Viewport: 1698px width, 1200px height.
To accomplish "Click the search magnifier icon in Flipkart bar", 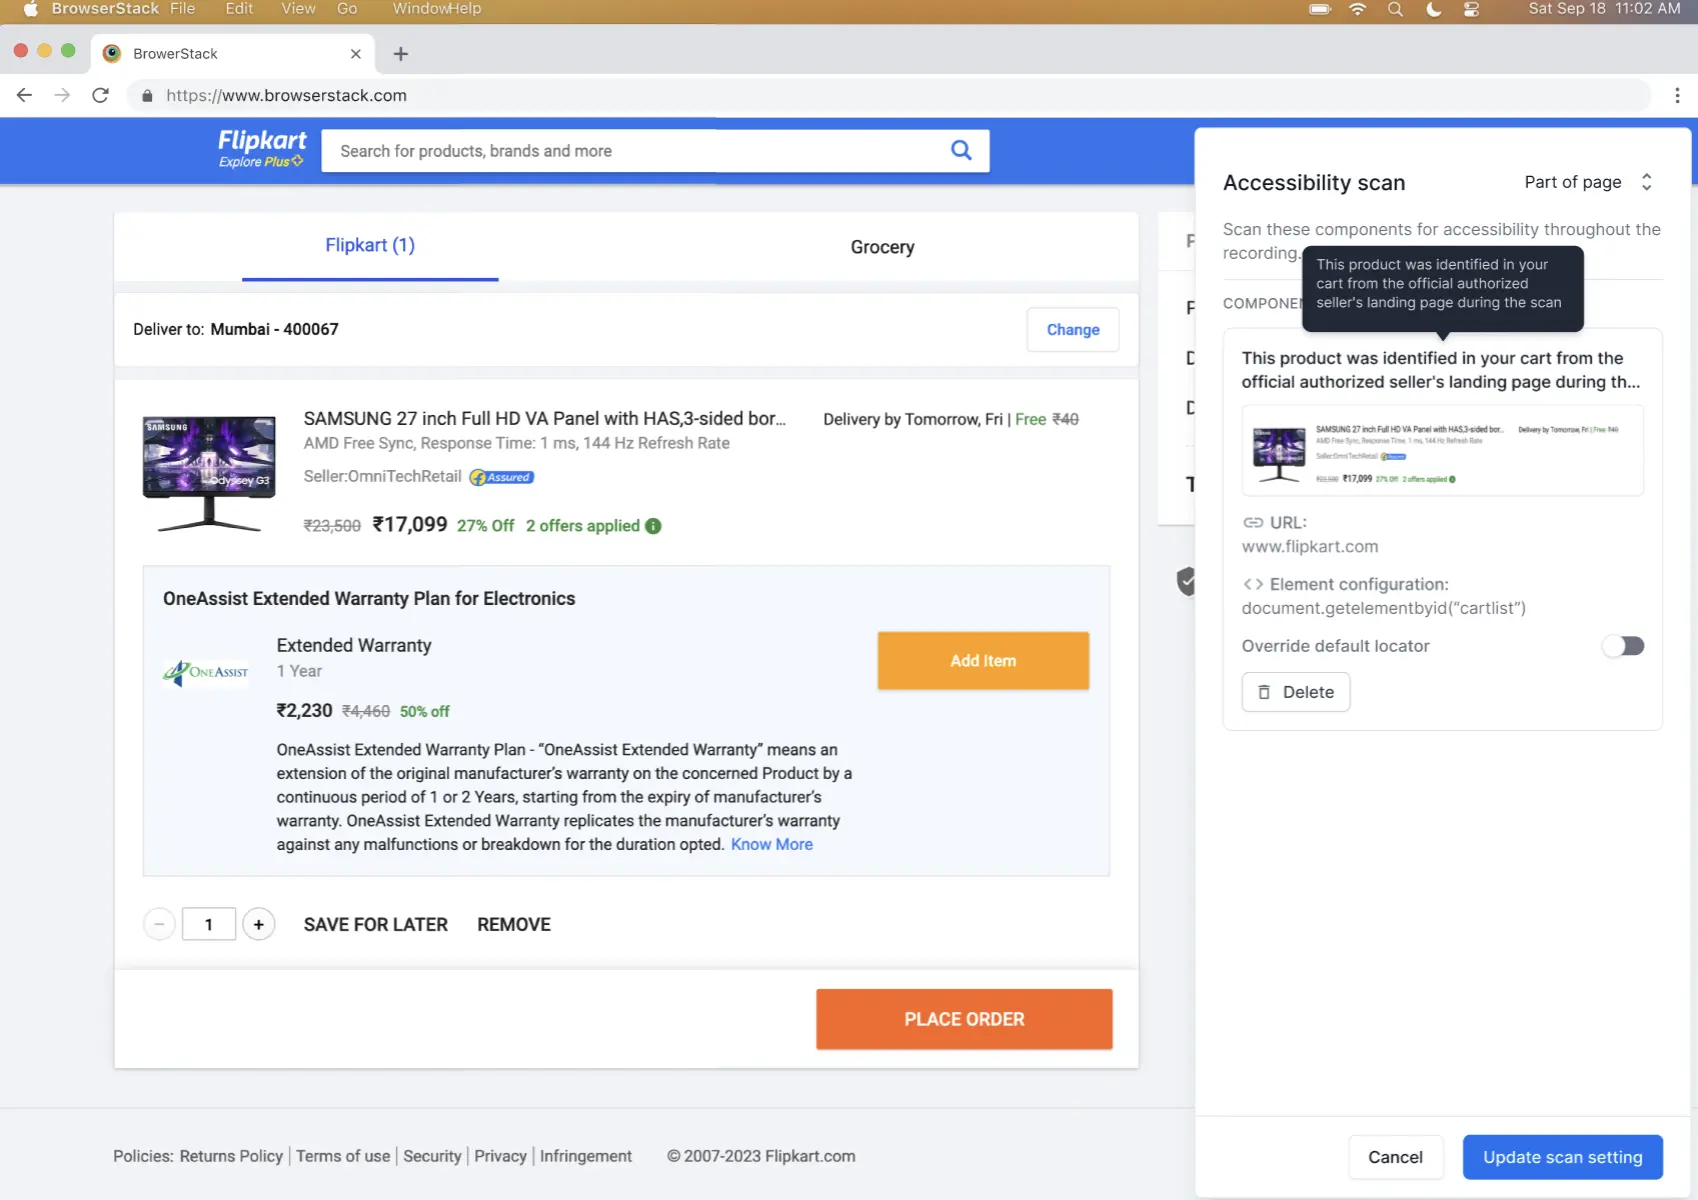I will pyautogui.click(x=961, y=150).
